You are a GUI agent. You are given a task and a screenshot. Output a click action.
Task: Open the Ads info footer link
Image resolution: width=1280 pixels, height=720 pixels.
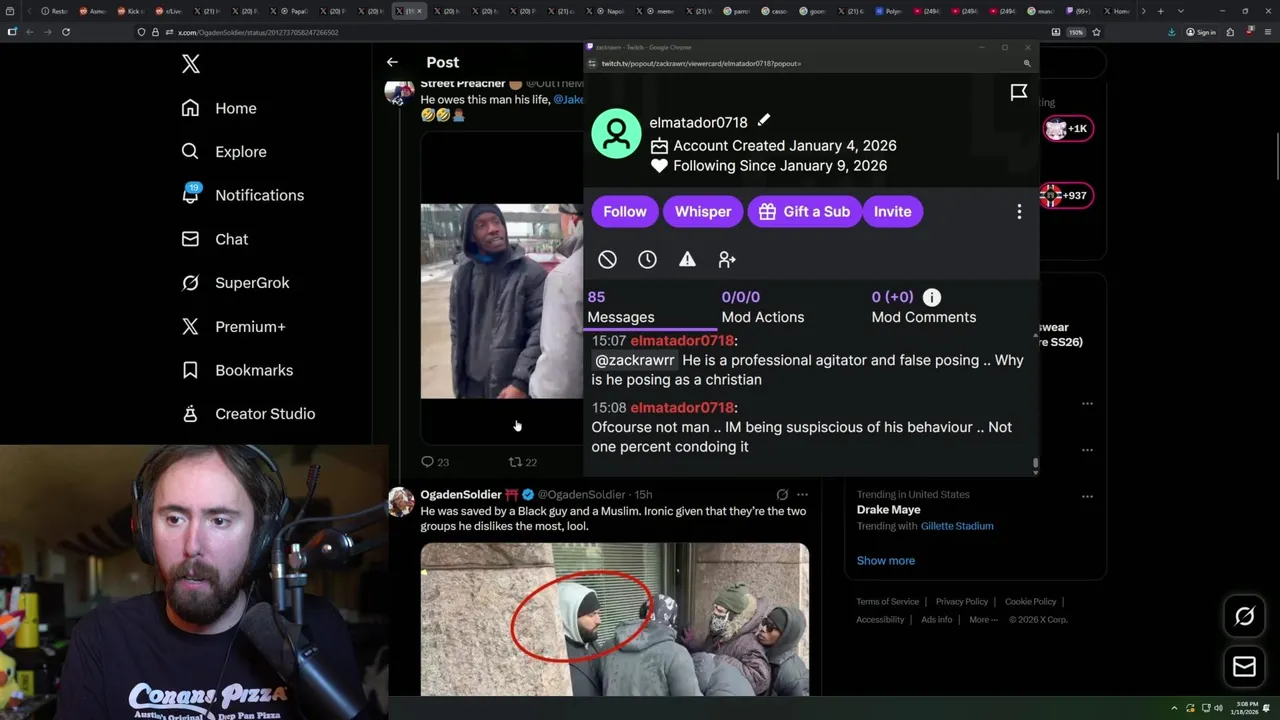click(937, 620)
